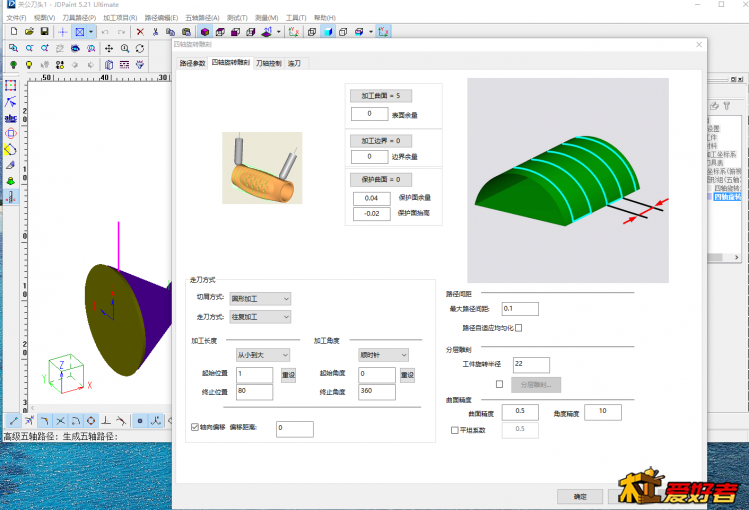Click the 起始位置 input field
Image resolution: width=749 pixels, height=510 pixels.
point(255,375)
